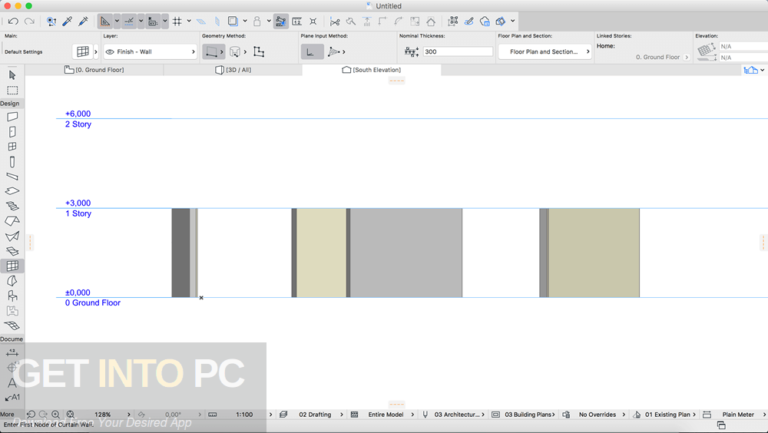Choose the Object chair tool

point(12,296)
